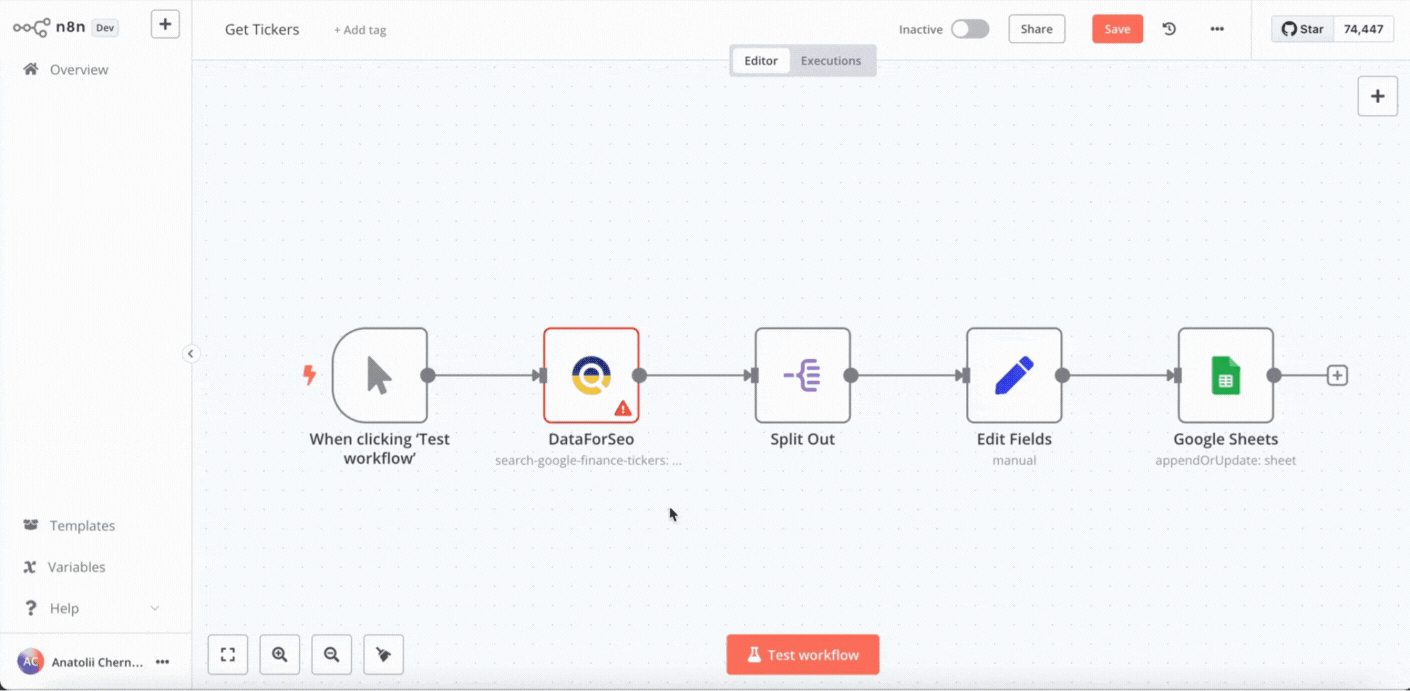Click the Share button

pos(1037,29)
